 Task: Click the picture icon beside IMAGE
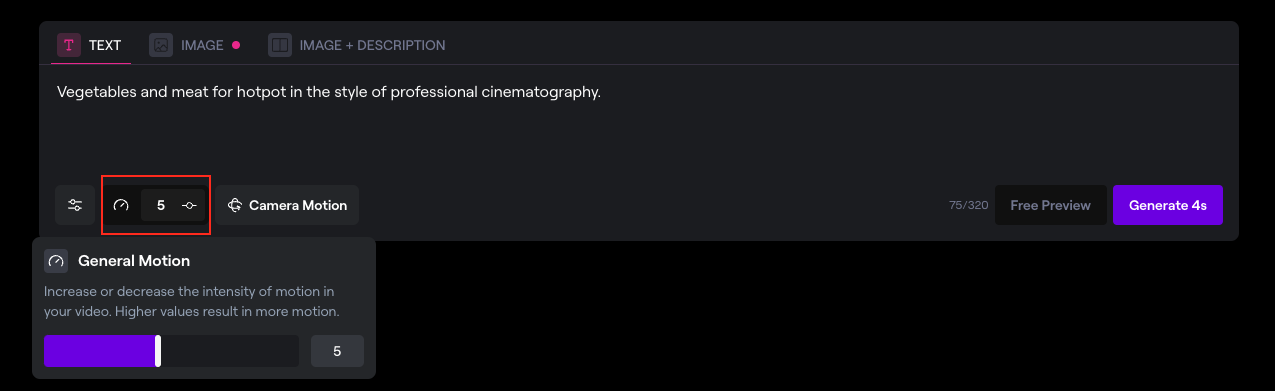[161, 45]
